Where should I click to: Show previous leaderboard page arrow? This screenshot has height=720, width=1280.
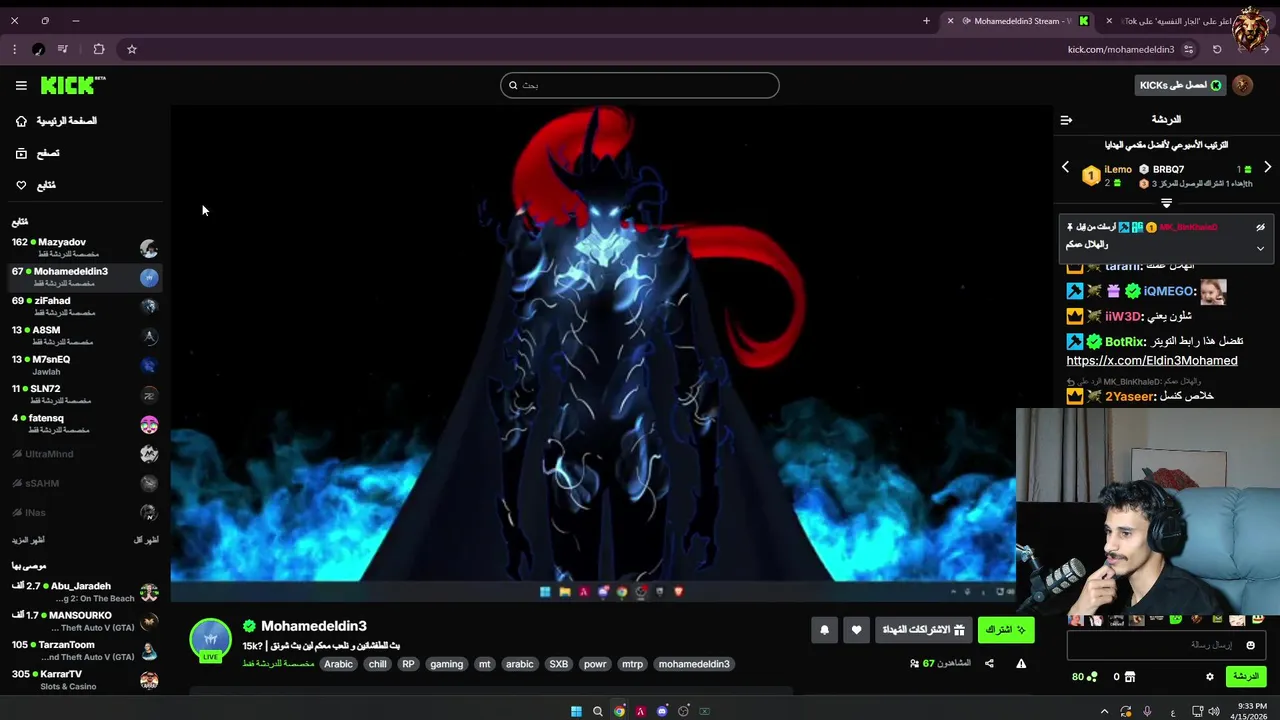point(1065,168)
